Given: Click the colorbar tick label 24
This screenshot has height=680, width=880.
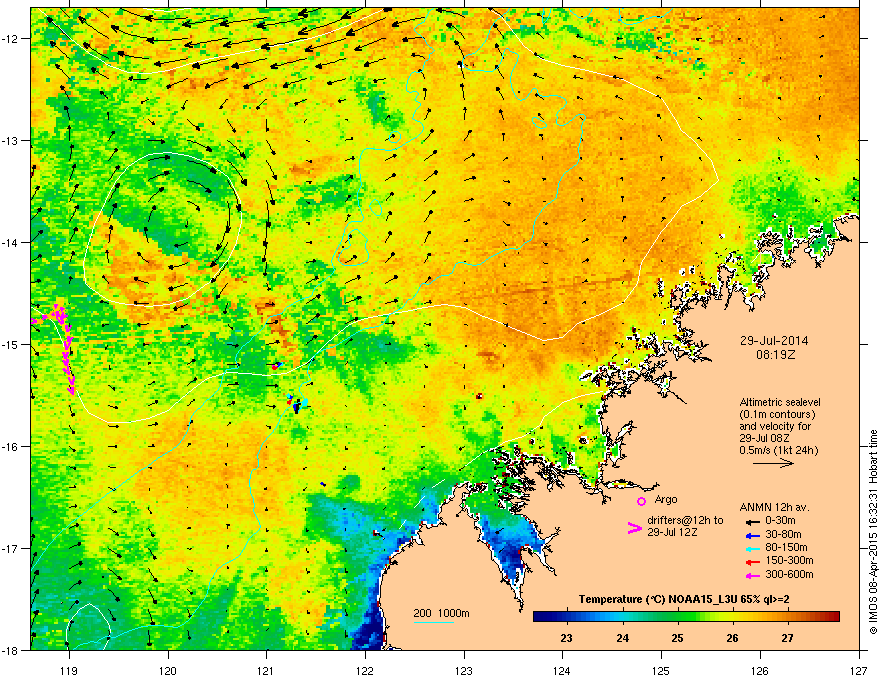Looking at the screenshot, I should pos(622,638).
